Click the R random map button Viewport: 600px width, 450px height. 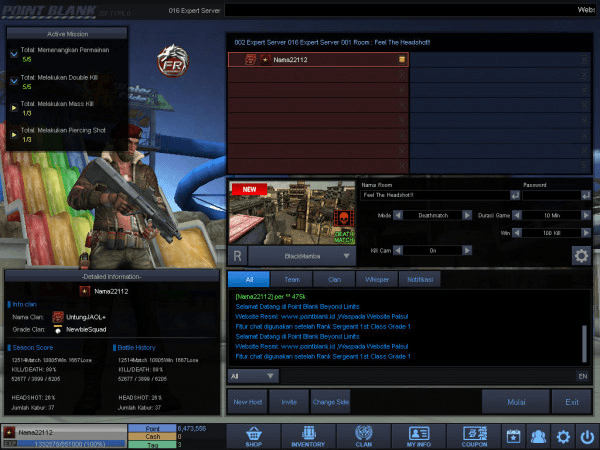(x=238, y=255)
